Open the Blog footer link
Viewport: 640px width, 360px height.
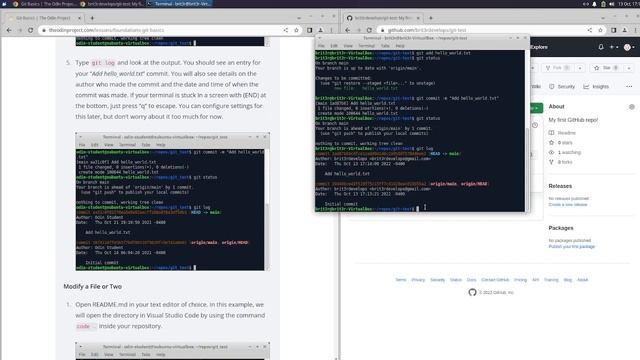(x=568, y=280)
